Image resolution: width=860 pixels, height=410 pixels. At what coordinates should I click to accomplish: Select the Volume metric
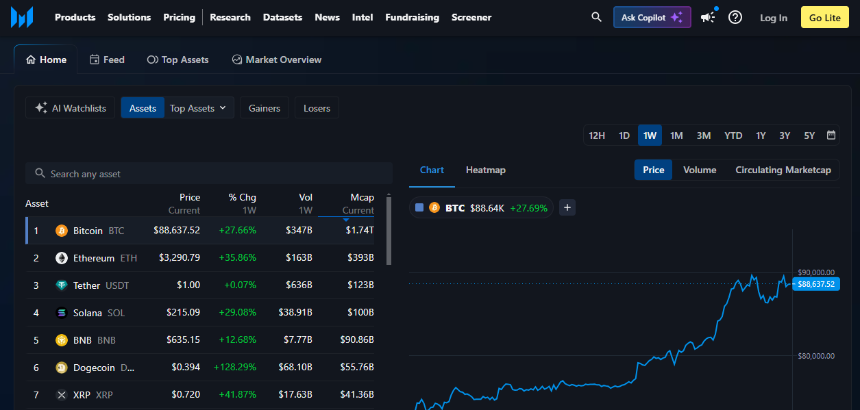click(x=699, y=170)
